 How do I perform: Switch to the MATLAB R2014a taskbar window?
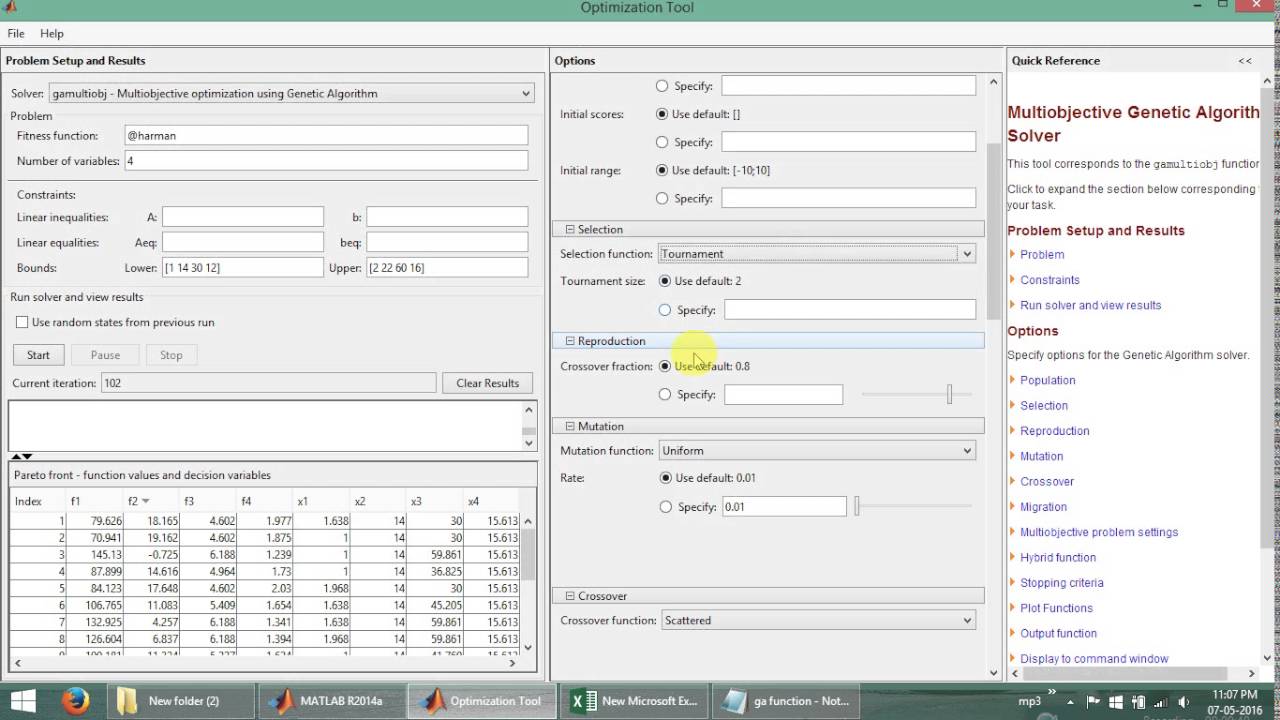coord(331,700)
